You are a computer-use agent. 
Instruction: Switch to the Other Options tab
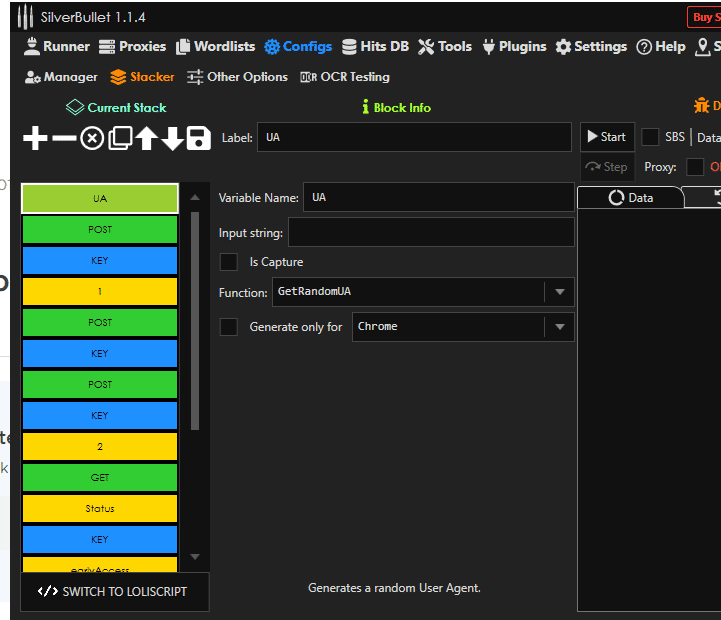[237, 77]
